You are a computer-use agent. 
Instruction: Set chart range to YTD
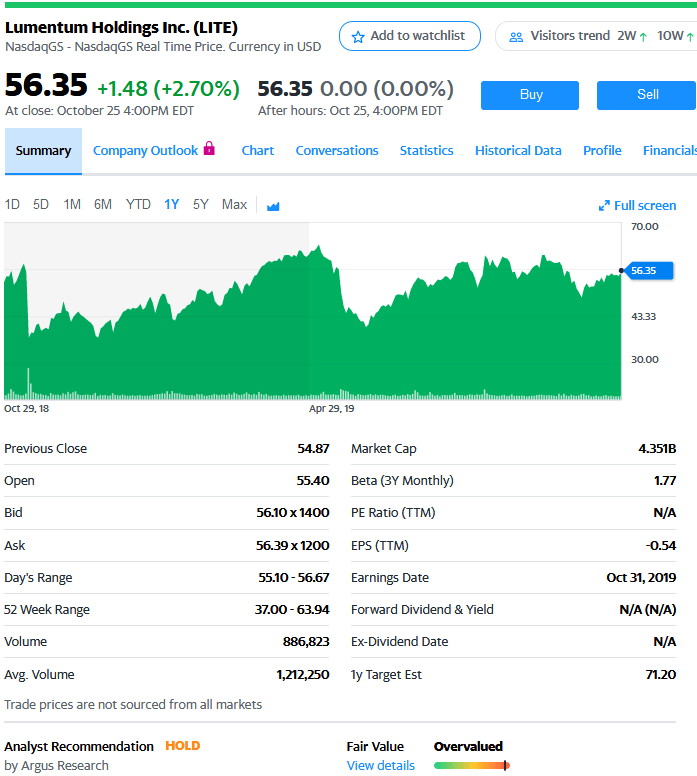(x=138, y=204)
